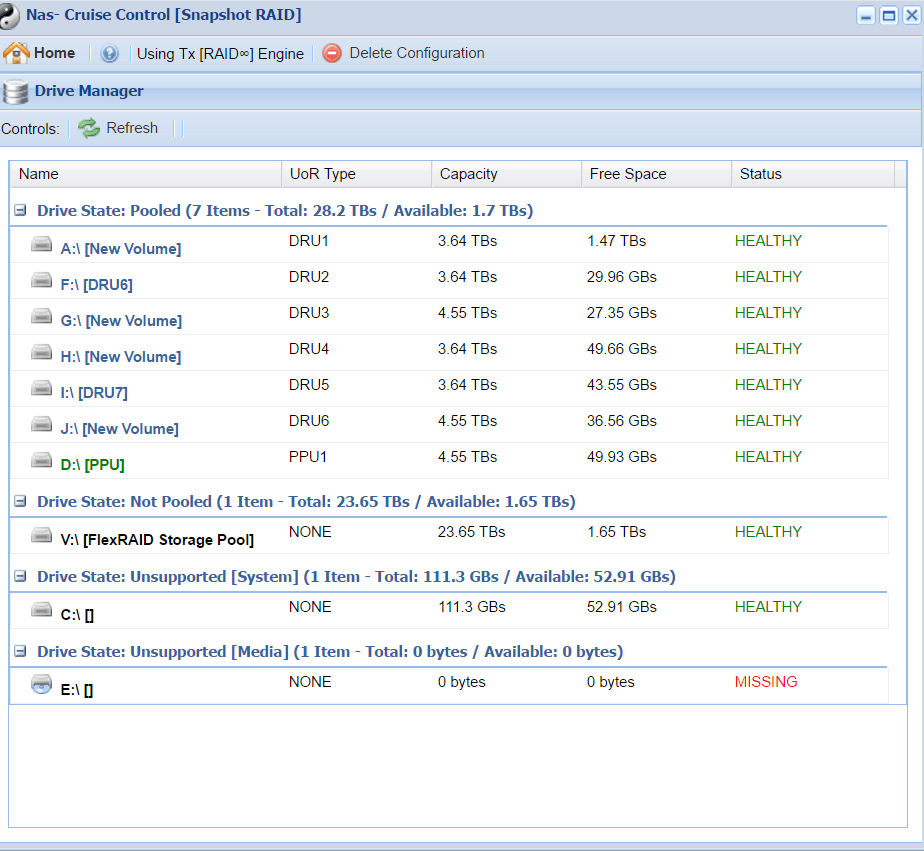Collapse the Unsupported [System] group
The height and width of the screenshot is (851, 924).
click(x=20, y=576)
